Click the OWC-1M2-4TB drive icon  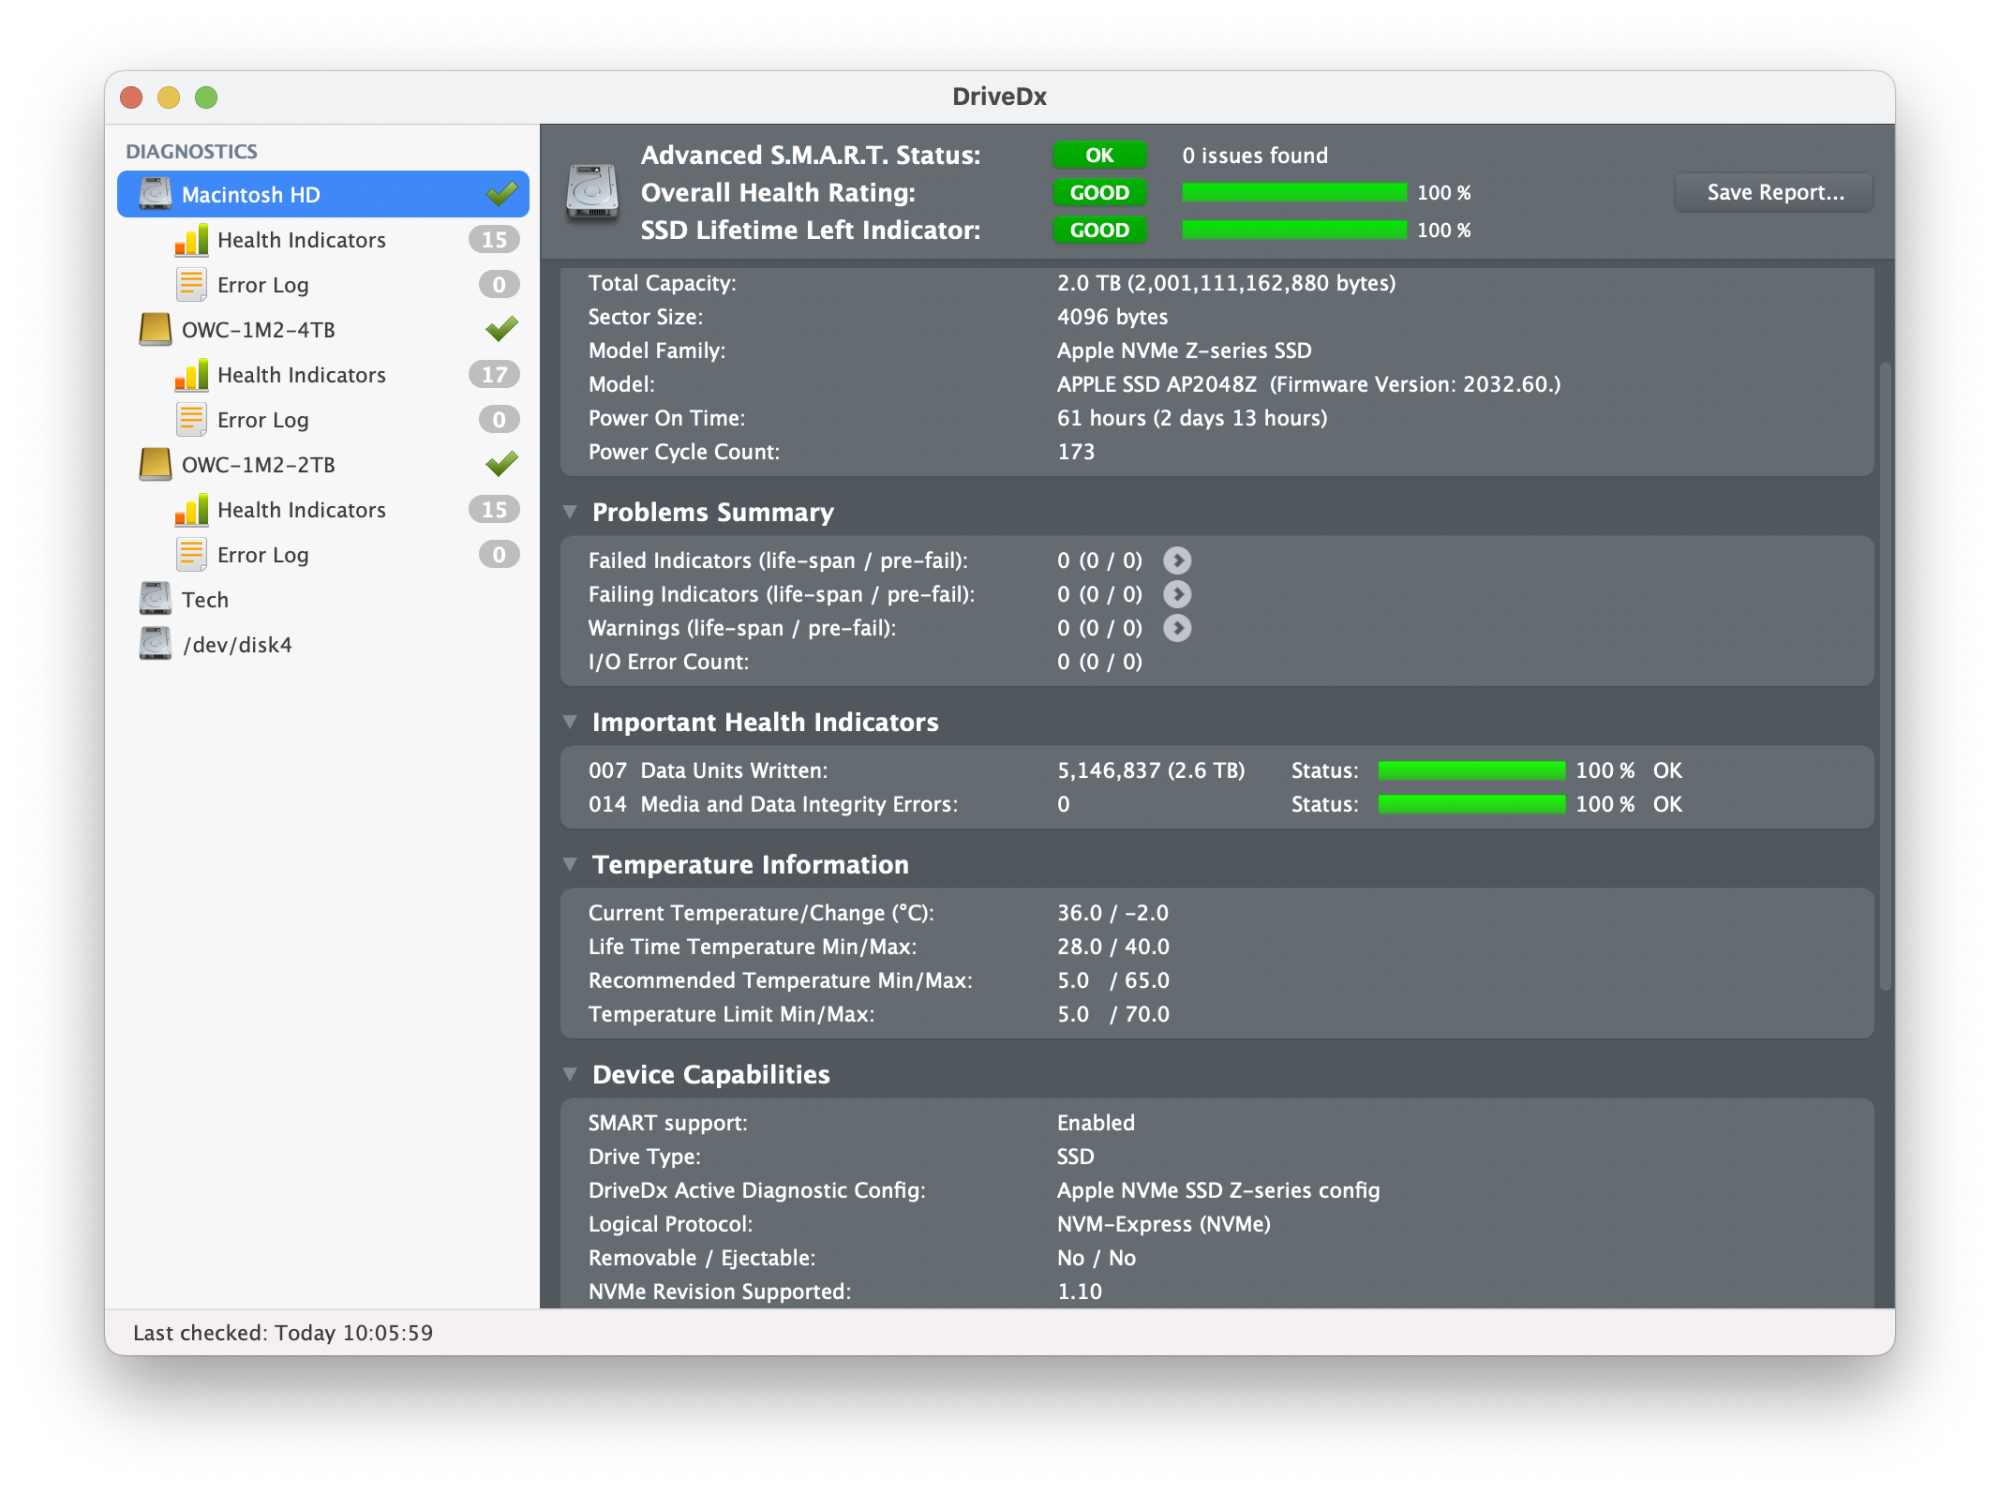[155, 329]
